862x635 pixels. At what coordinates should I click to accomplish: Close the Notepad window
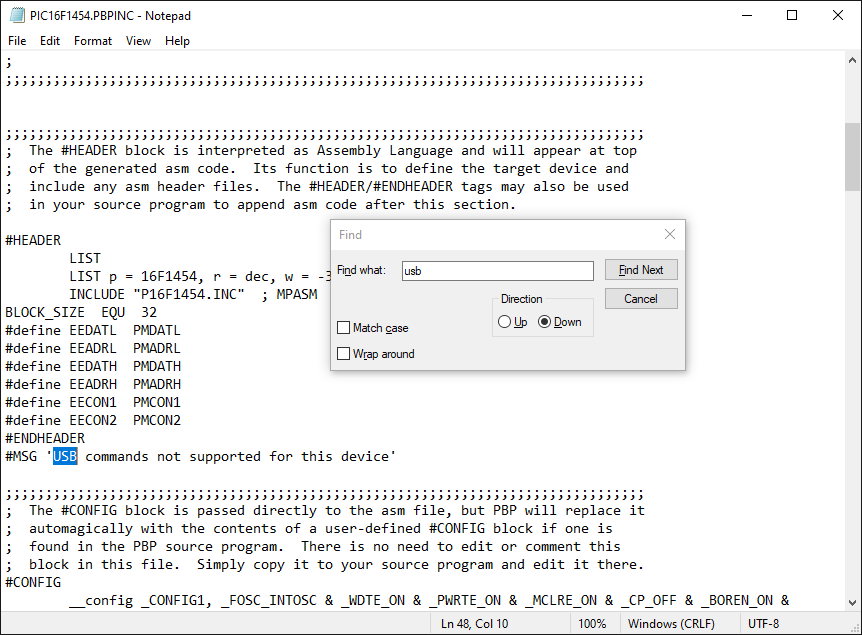(x=838, y=16)
